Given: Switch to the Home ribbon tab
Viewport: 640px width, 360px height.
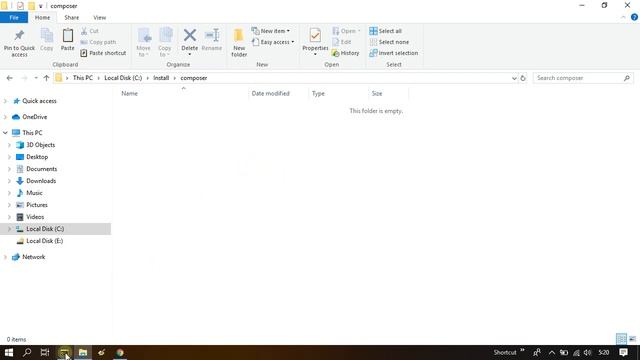Looking at the screenshot, I should point(42,18).
